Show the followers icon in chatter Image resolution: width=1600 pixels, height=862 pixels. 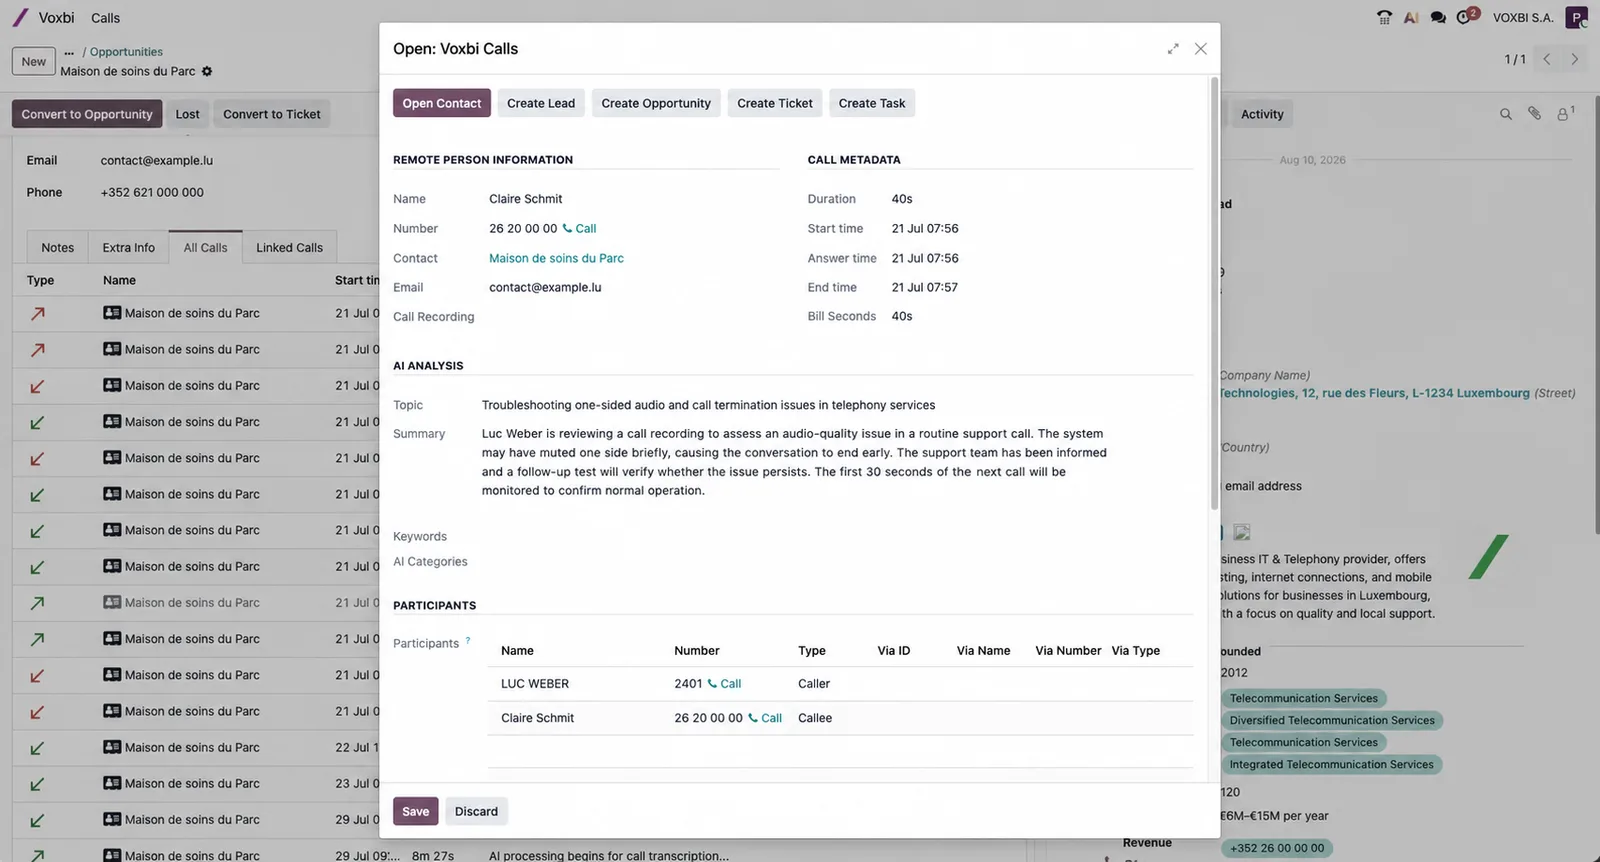point(1564,114)
